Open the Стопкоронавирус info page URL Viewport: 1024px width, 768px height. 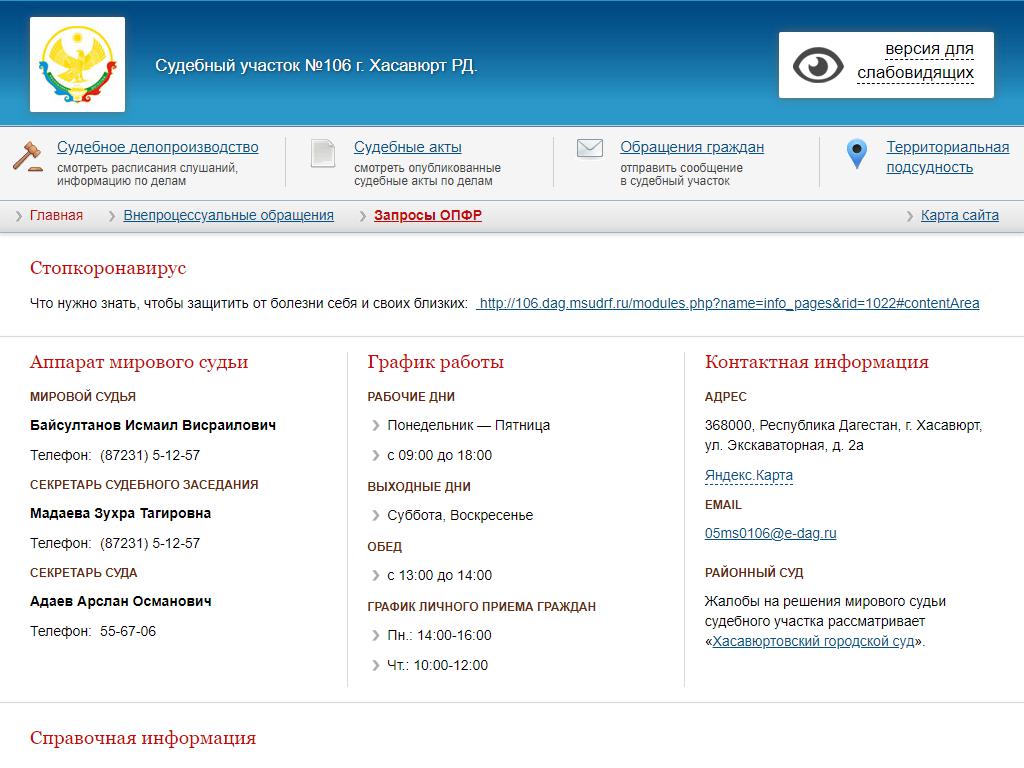tap(728, 303)
